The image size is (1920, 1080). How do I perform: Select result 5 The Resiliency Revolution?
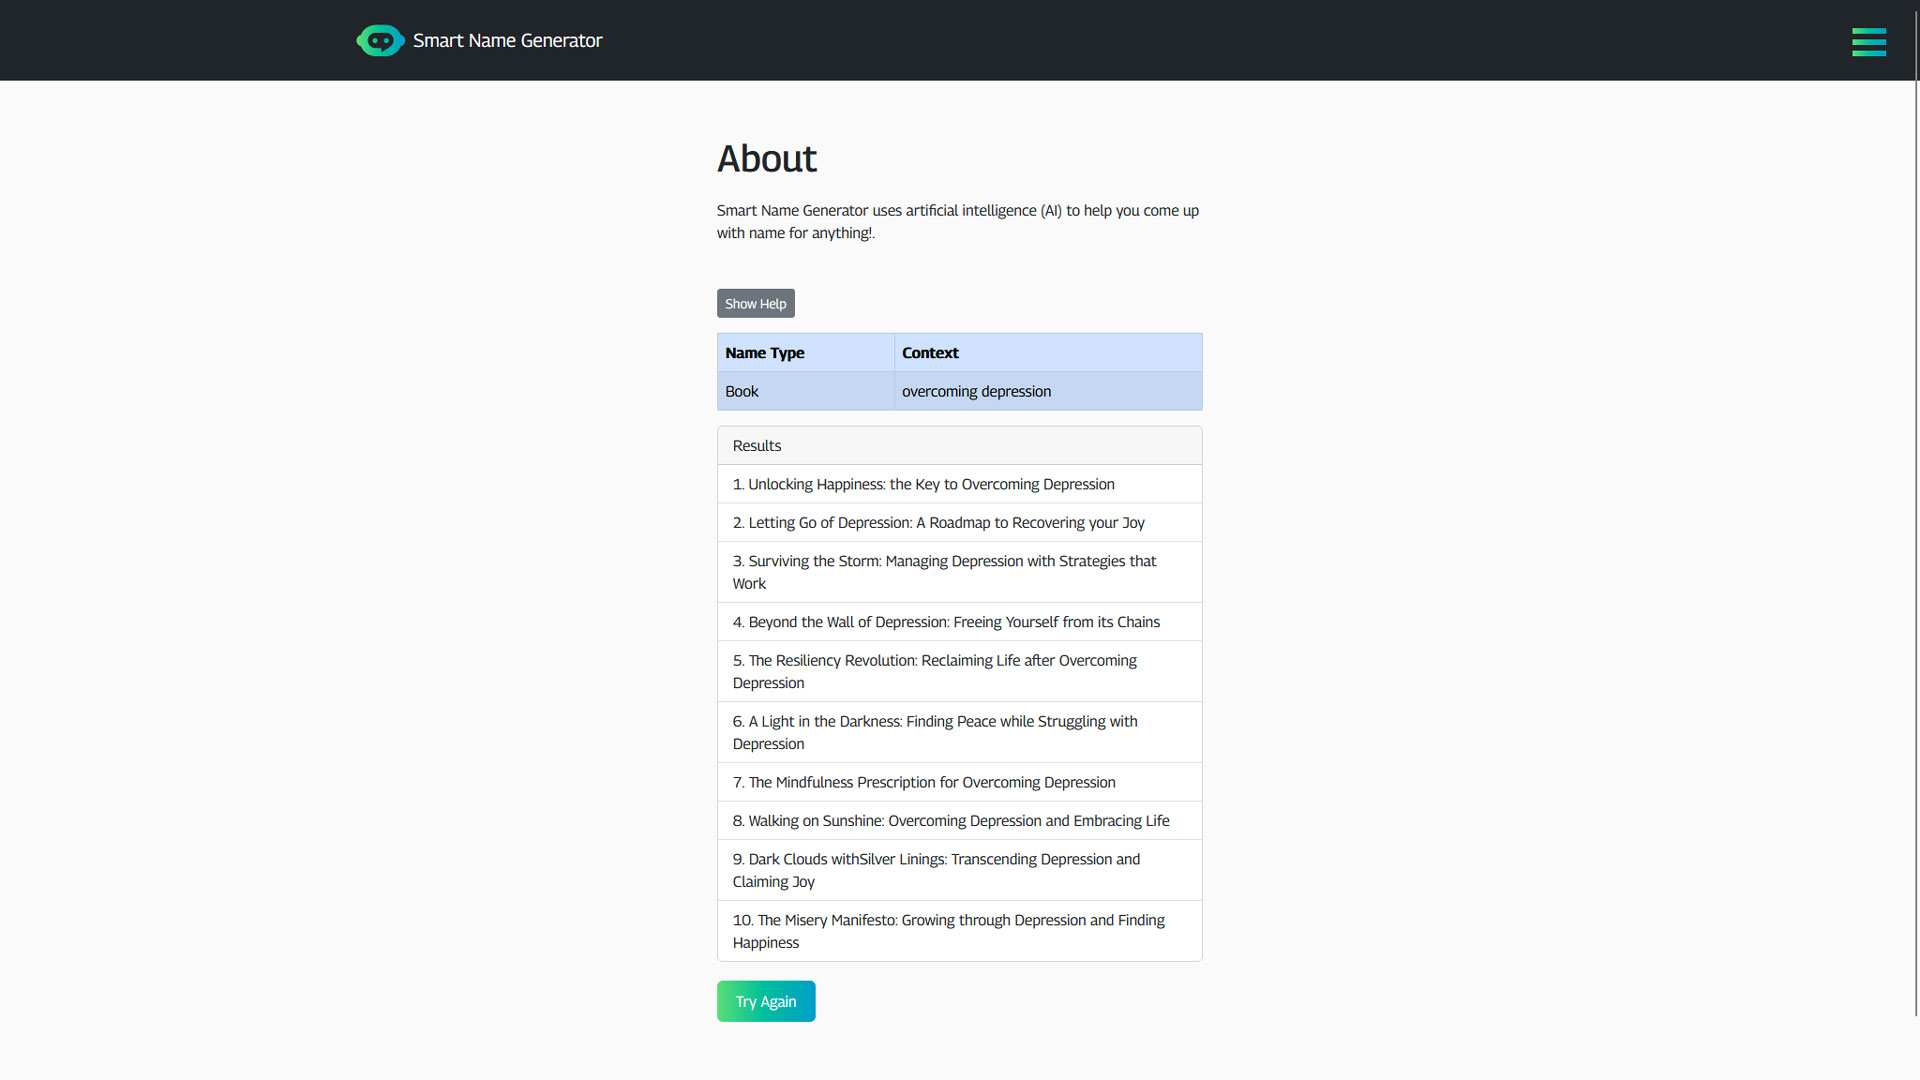click(x=934, y=671)
